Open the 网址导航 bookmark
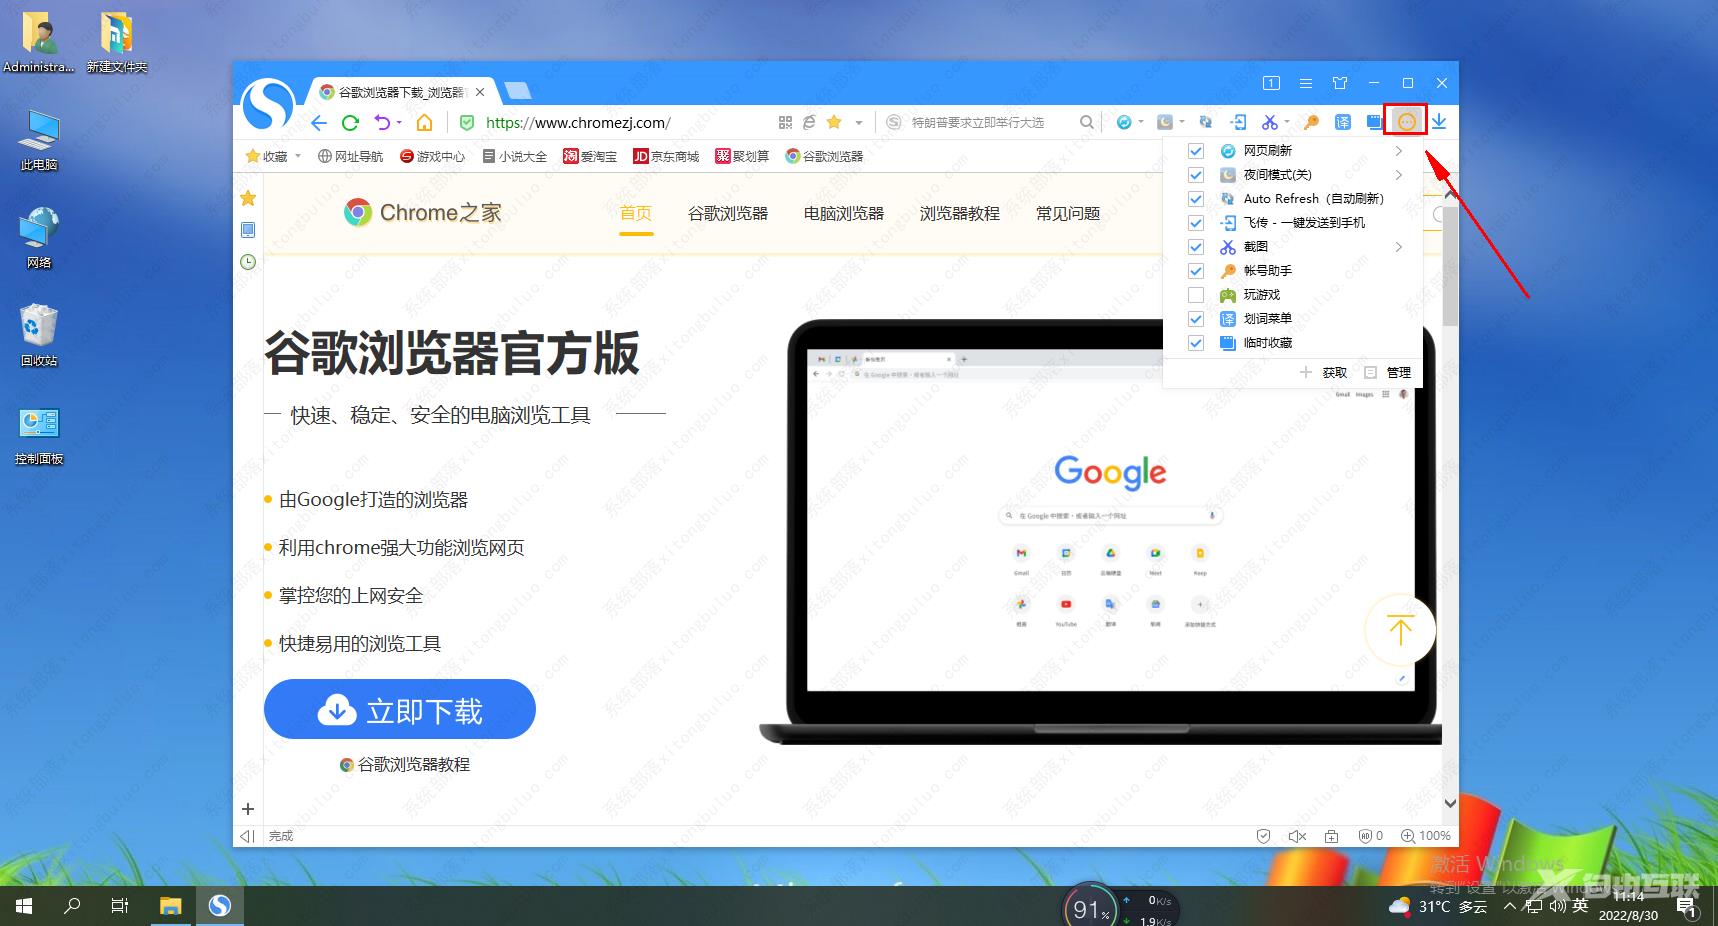 coord(350,156)
